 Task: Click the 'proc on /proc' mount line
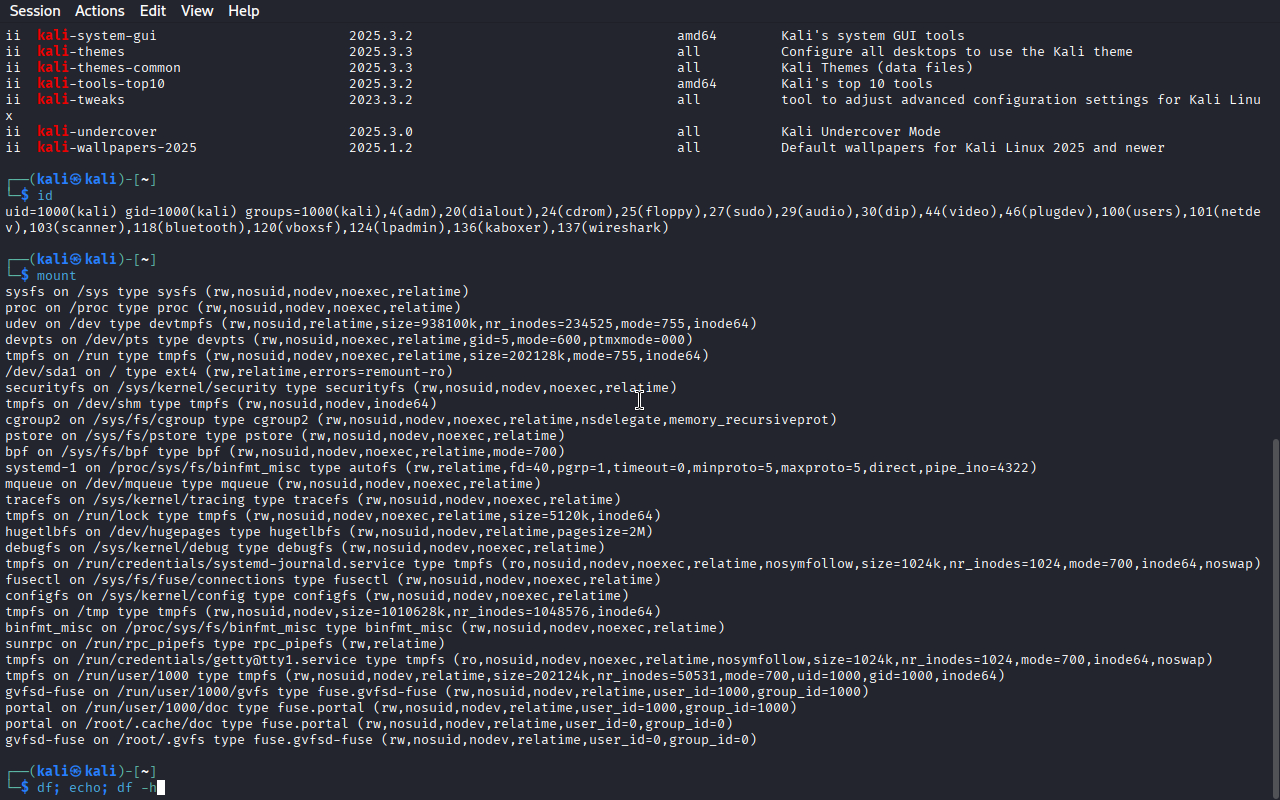(233, 308)
